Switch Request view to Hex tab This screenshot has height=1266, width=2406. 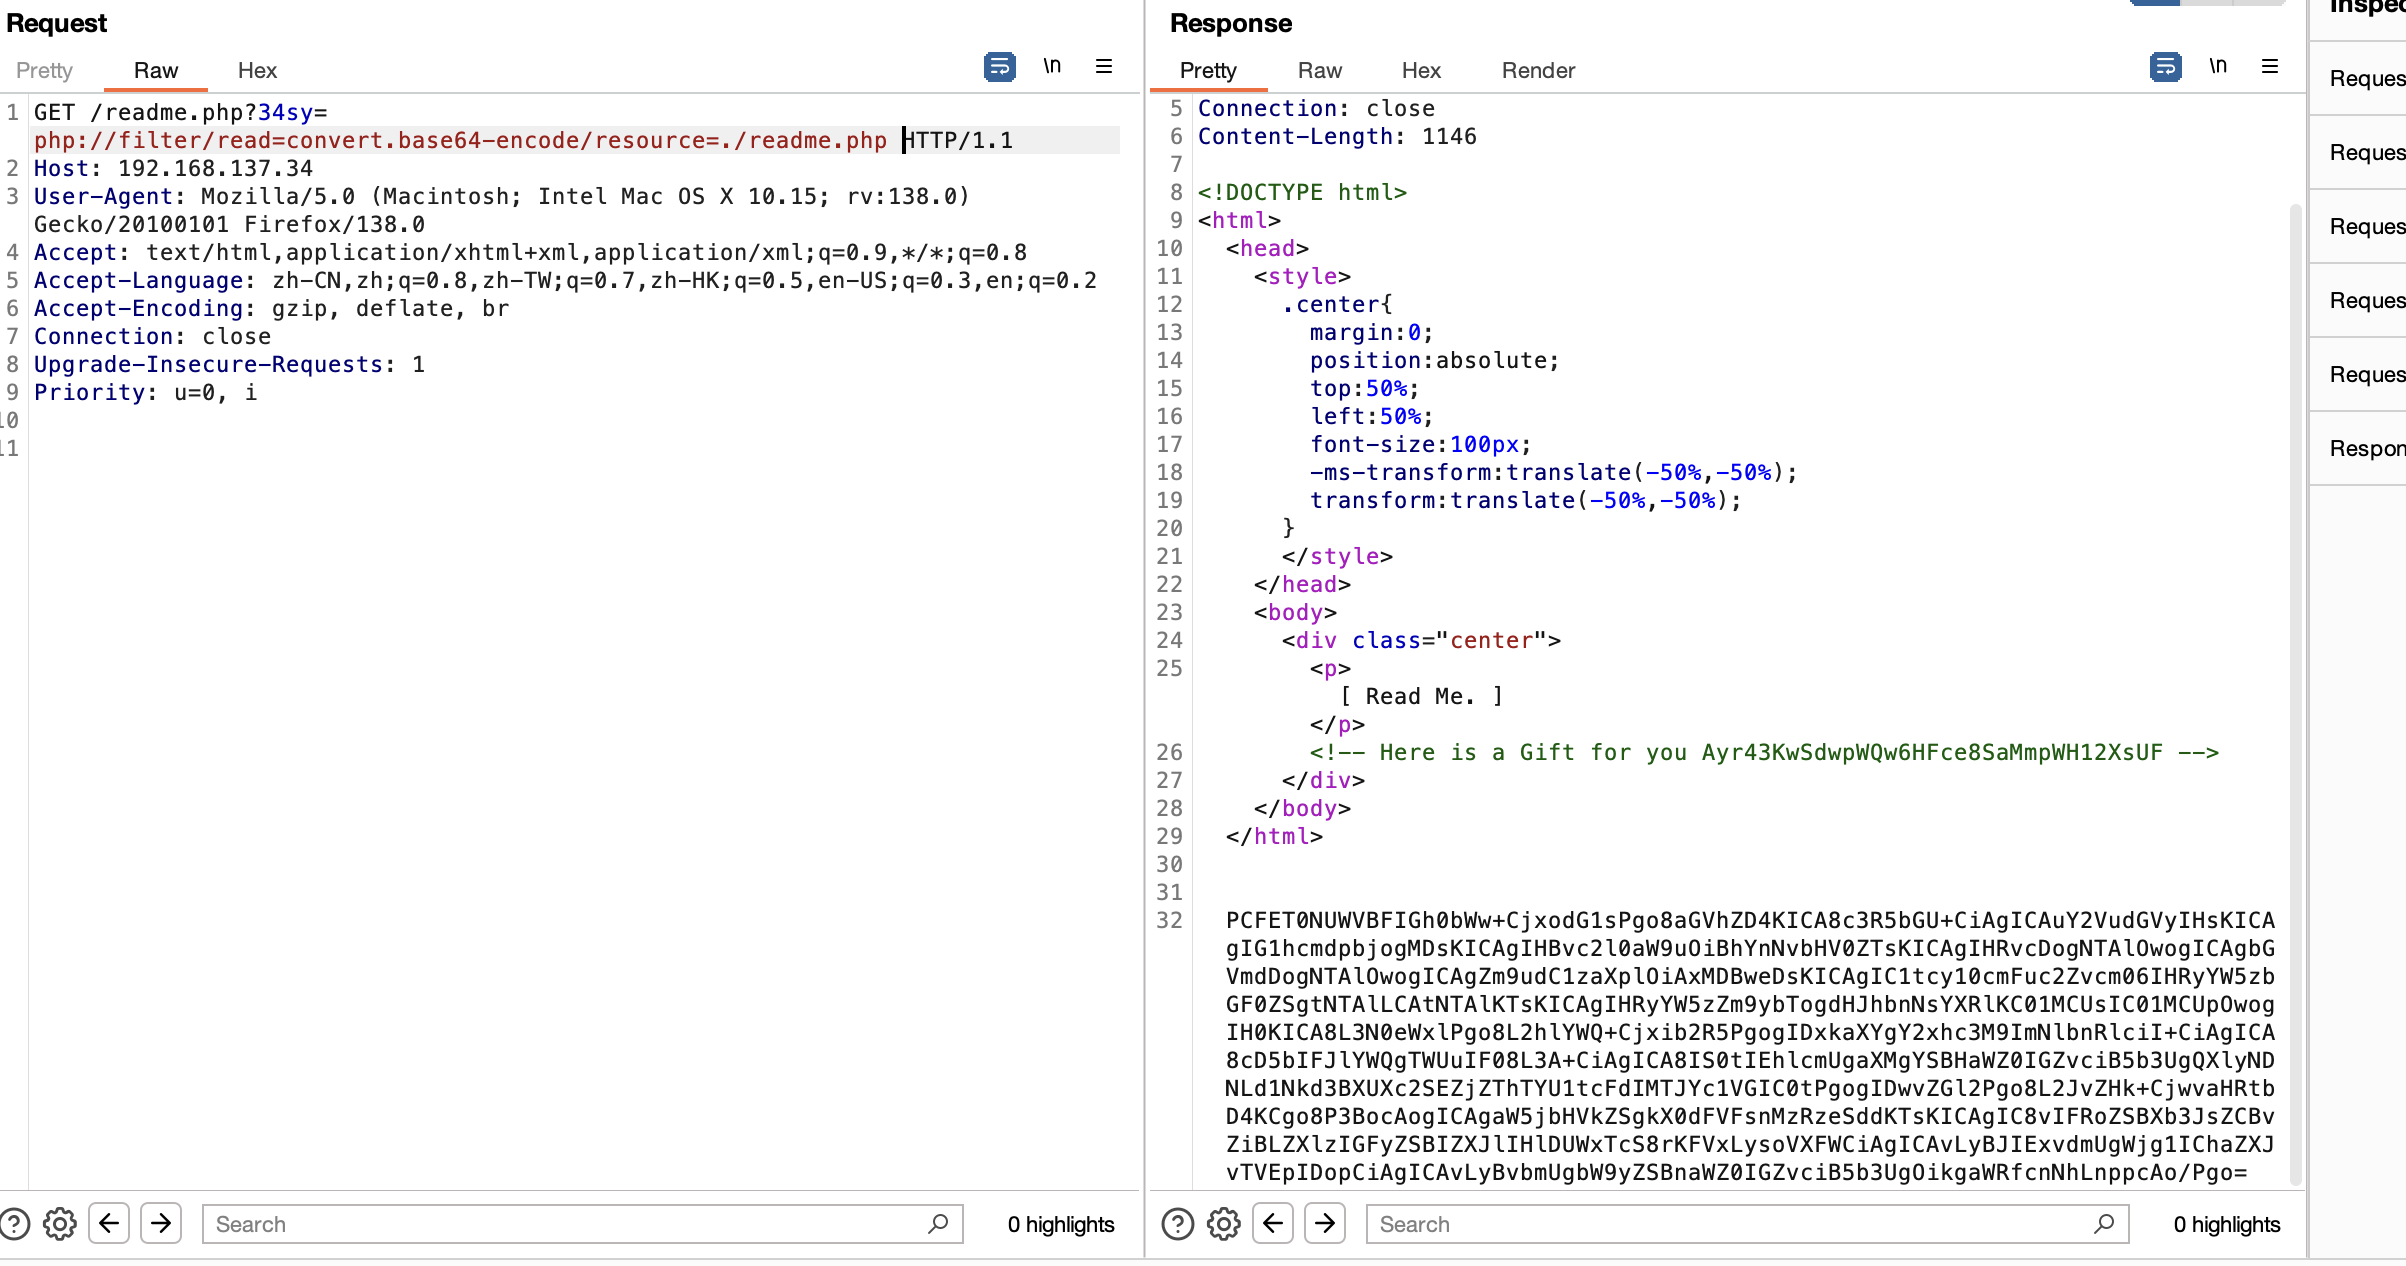[257, 70]
